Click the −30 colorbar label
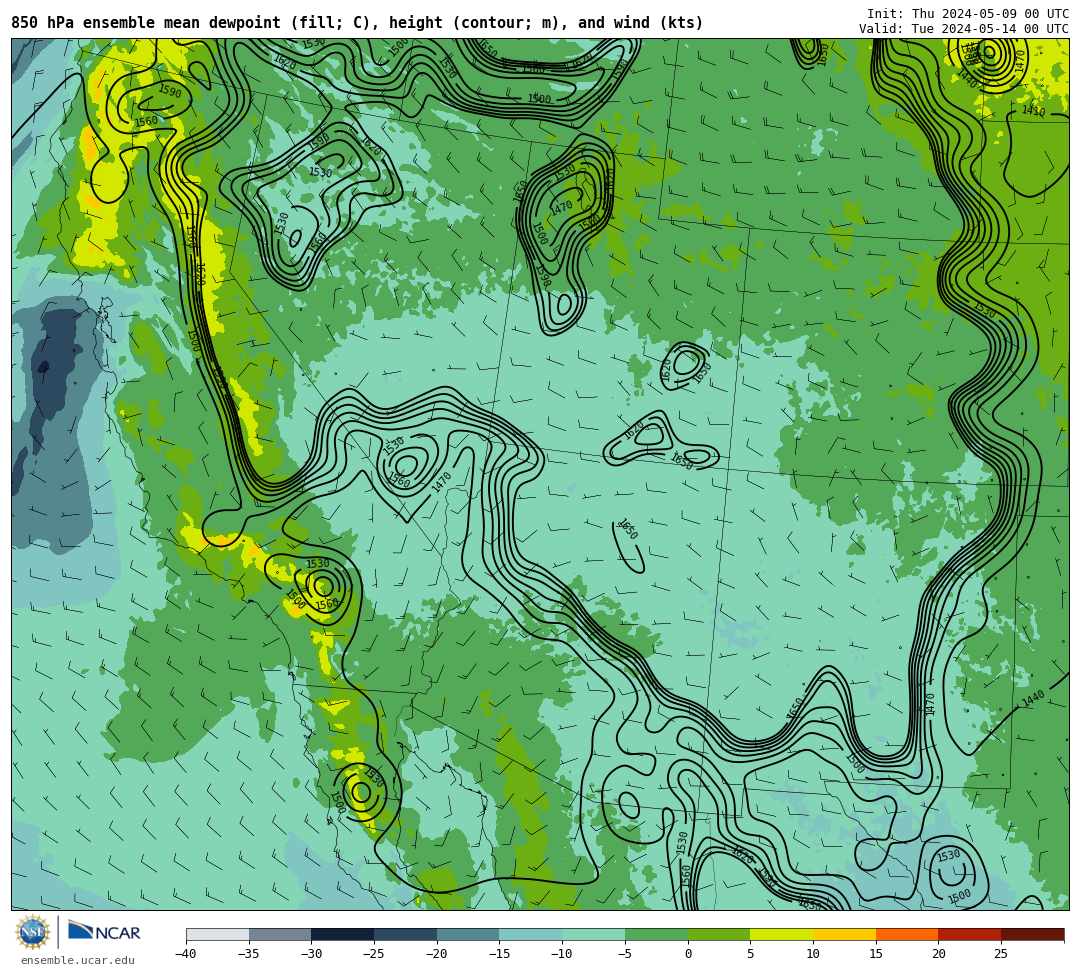 (311, 954)
